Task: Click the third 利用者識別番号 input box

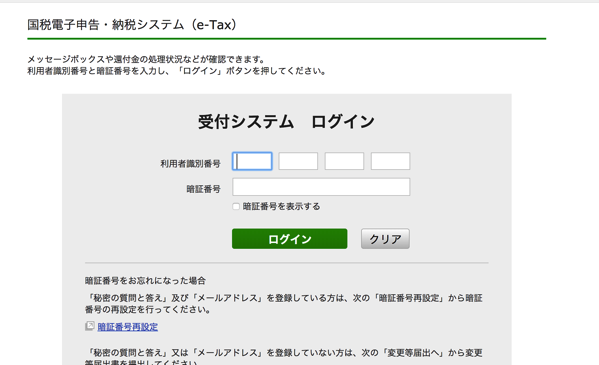Action: click(x=344, y=161)
